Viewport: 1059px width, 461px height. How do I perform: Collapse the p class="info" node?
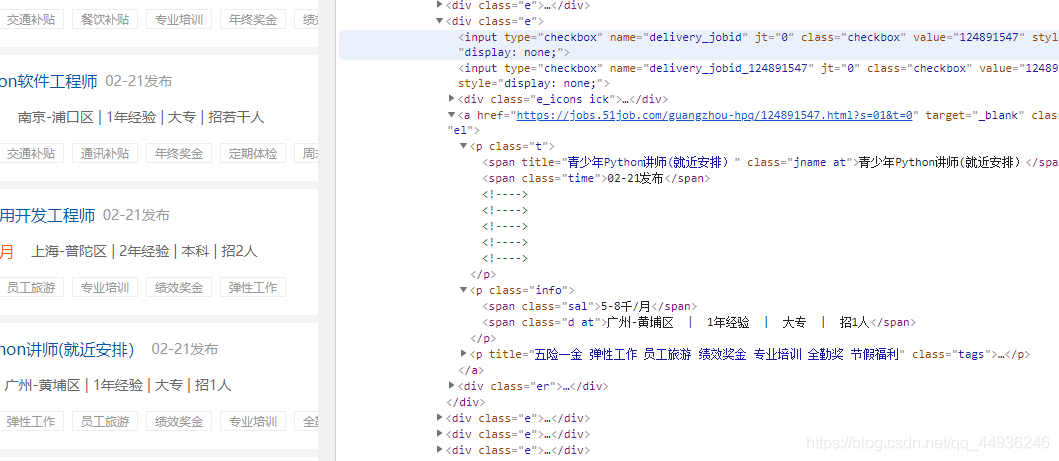tap(464, 290)
